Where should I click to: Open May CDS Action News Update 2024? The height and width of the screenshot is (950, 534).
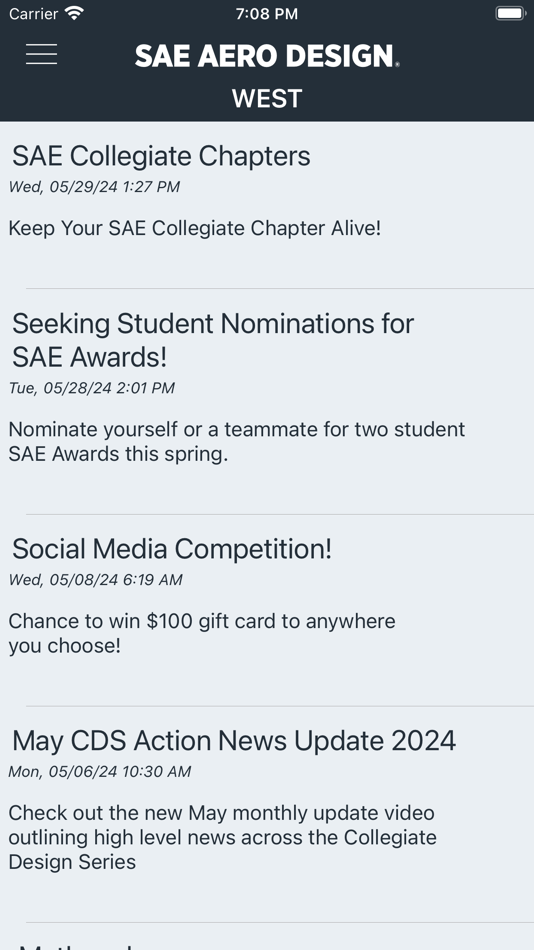coord(234,740)
